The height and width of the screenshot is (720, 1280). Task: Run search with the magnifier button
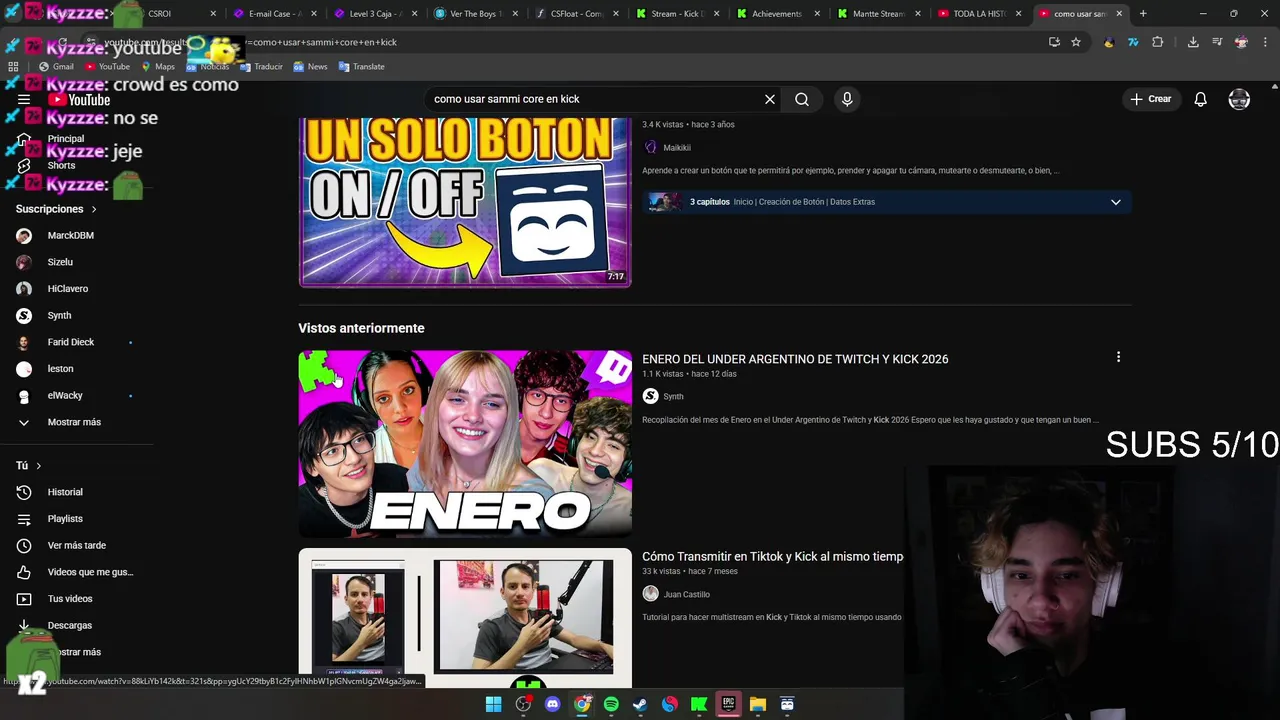[x=802, y=99]
